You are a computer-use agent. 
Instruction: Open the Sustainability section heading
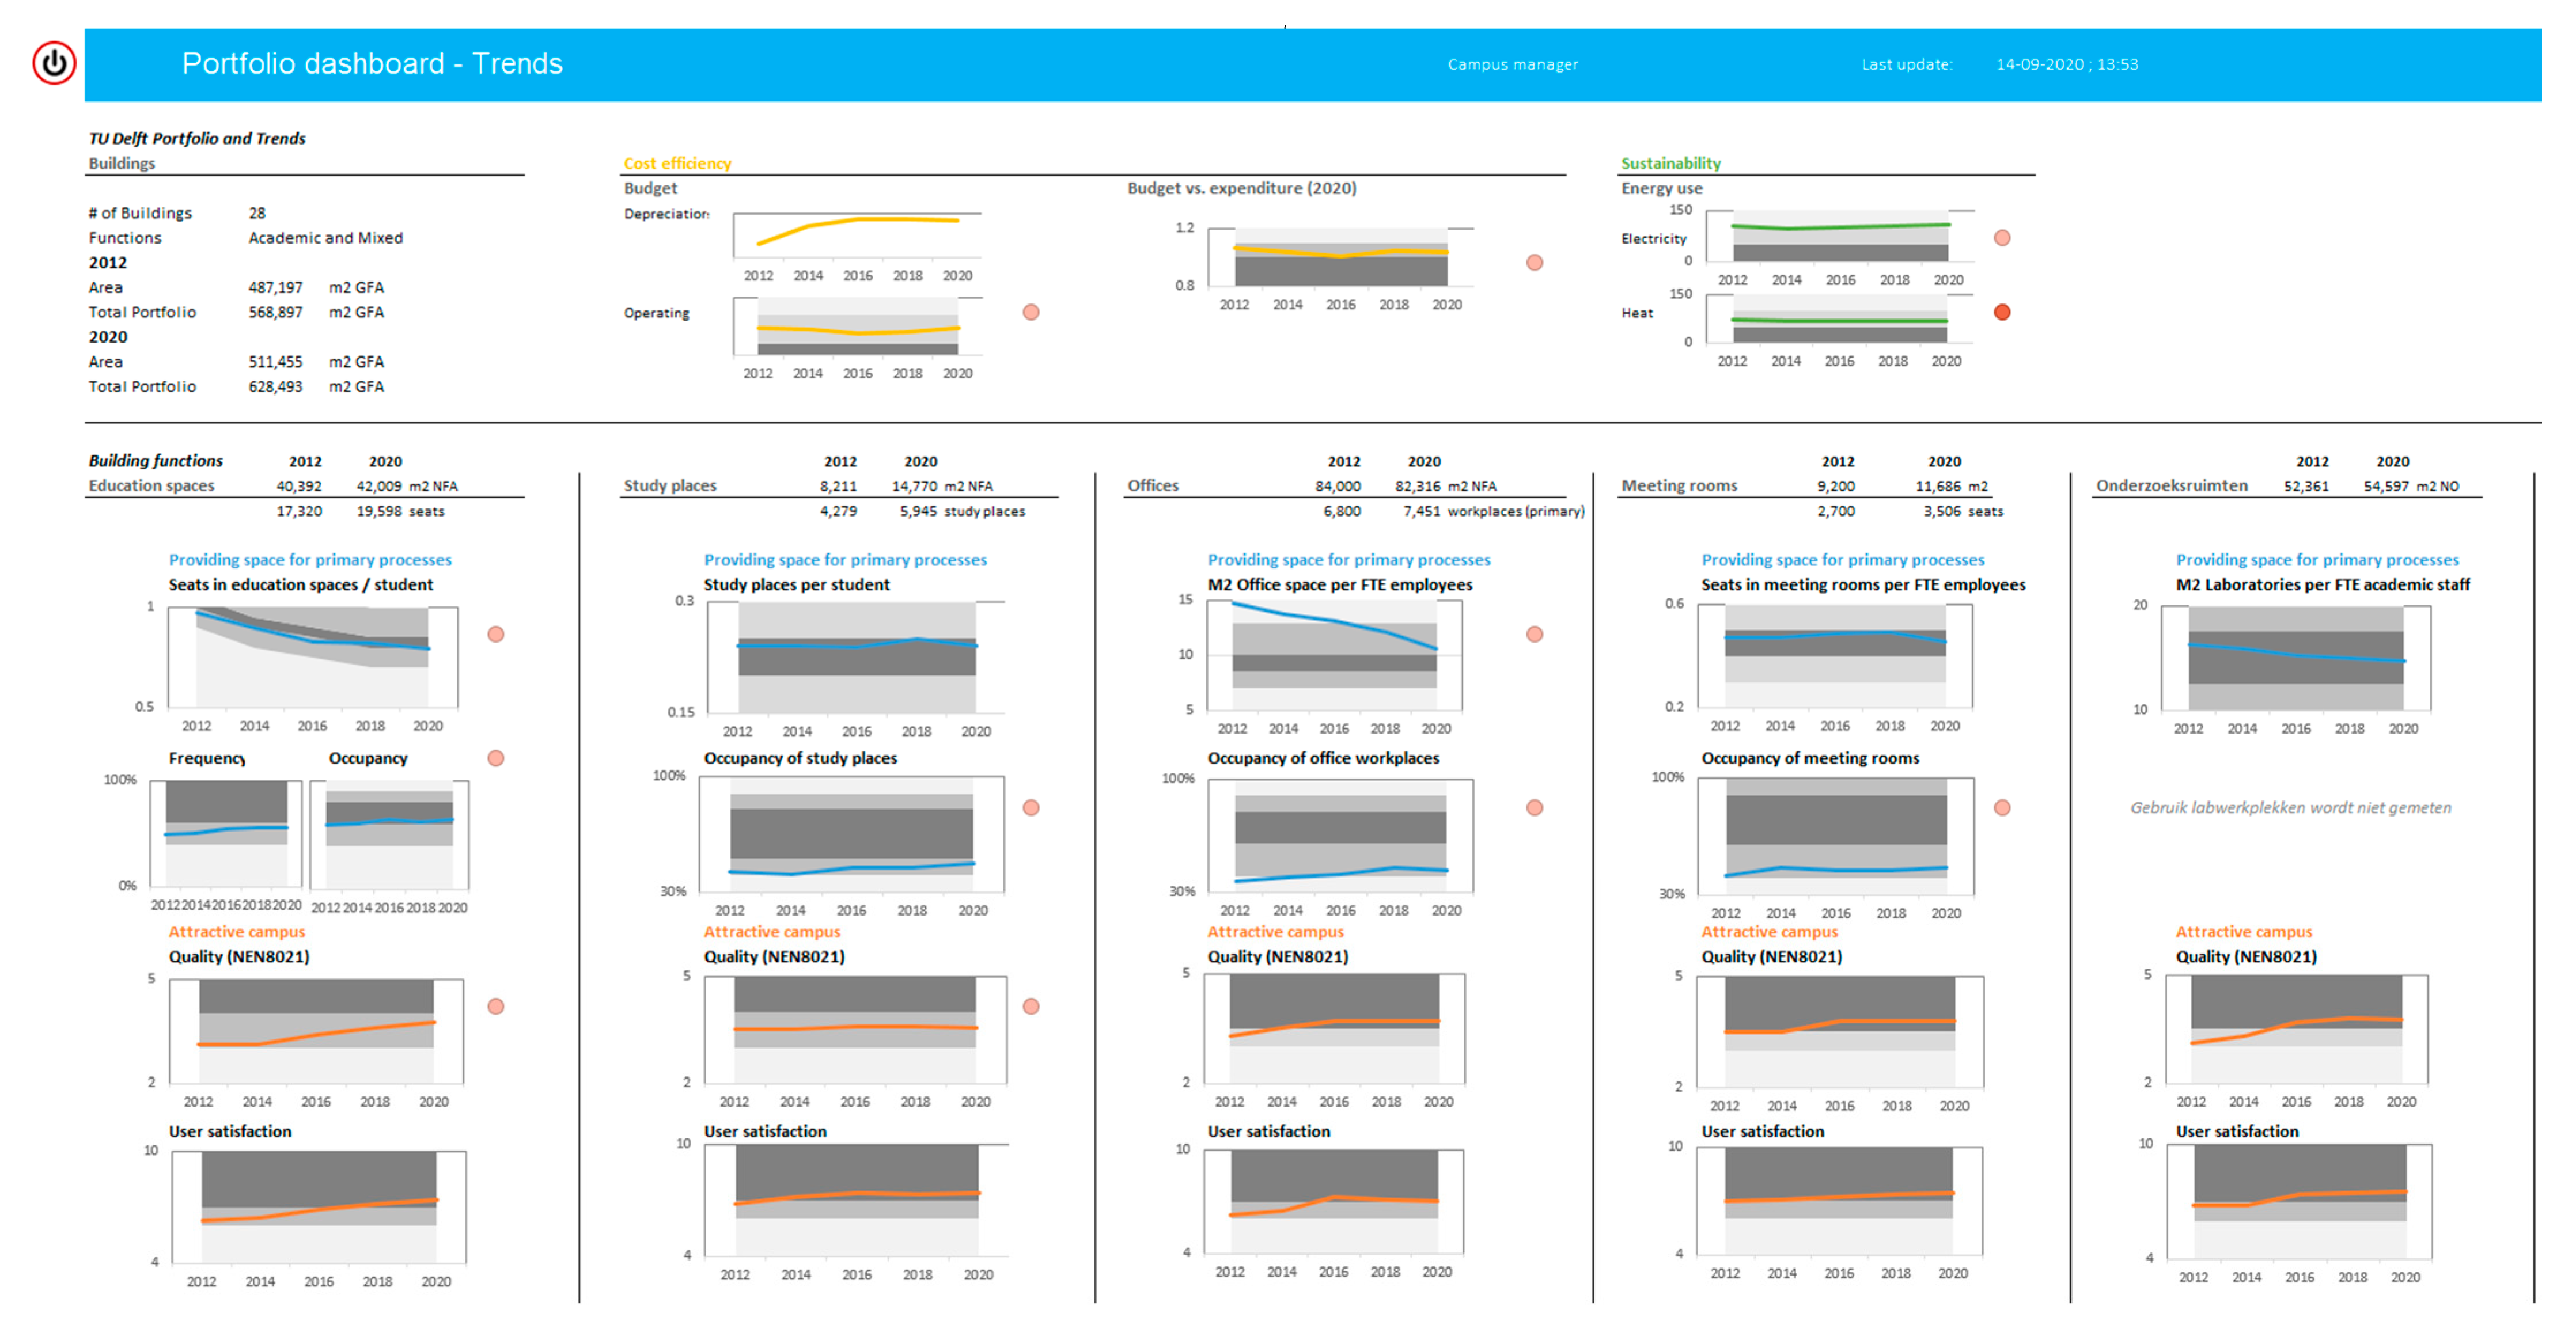click(1670, 163)
